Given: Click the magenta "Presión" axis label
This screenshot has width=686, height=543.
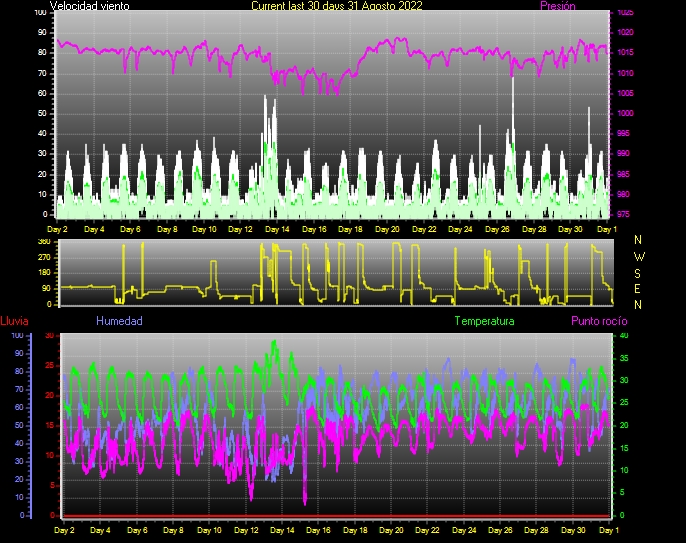Looking at the screenshot, I should (558, 6).
